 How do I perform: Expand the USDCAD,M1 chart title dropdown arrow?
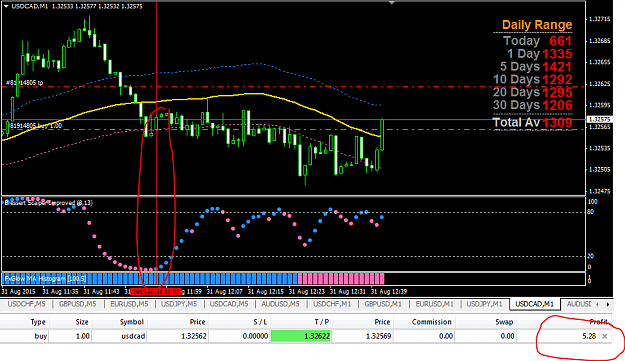point(6,6)
